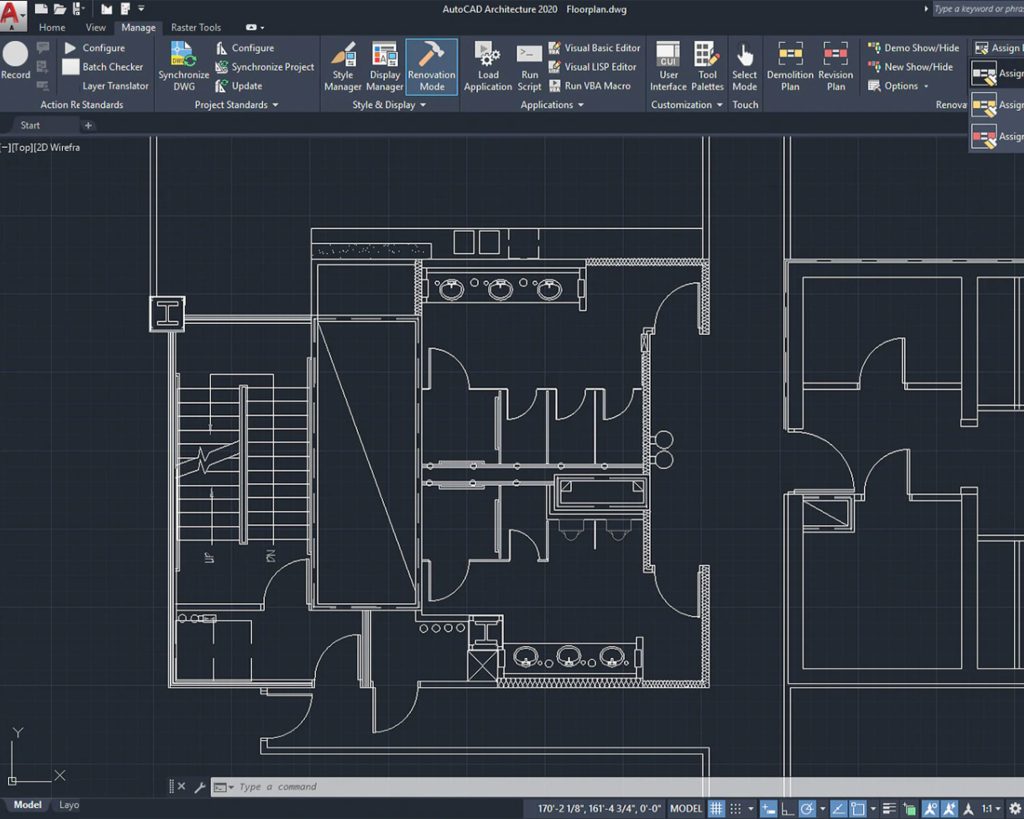1024x819 pixels.
Task: Click Synchronize Project in Project Standards
Action: (264, 67)
